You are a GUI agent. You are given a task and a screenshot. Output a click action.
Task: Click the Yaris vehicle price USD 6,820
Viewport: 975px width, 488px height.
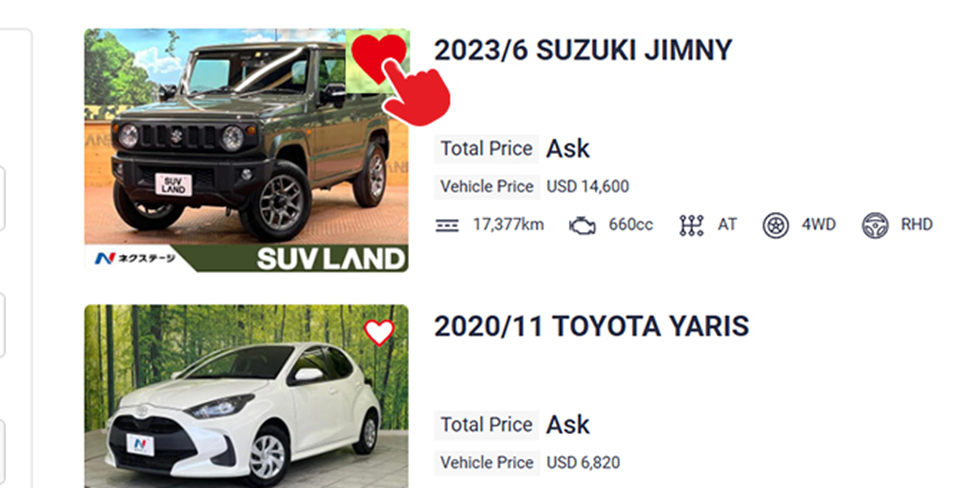[x=583, y=463]
